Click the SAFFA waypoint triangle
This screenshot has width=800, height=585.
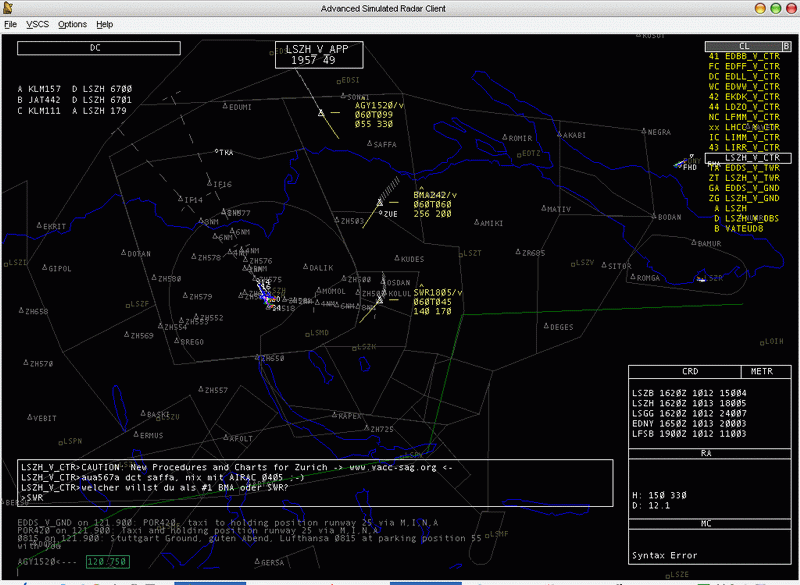[367, 145]
